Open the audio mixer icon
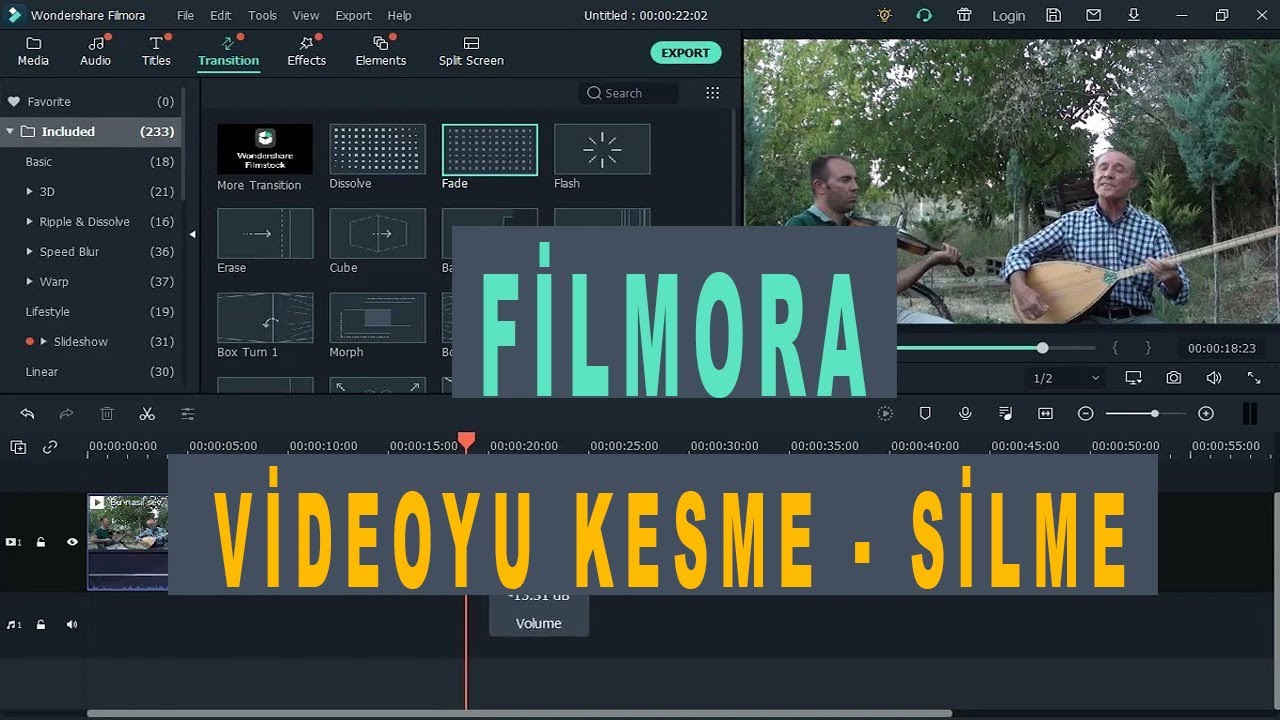The width and height of the screenshot is (1280, 720). click(1005, 413)
